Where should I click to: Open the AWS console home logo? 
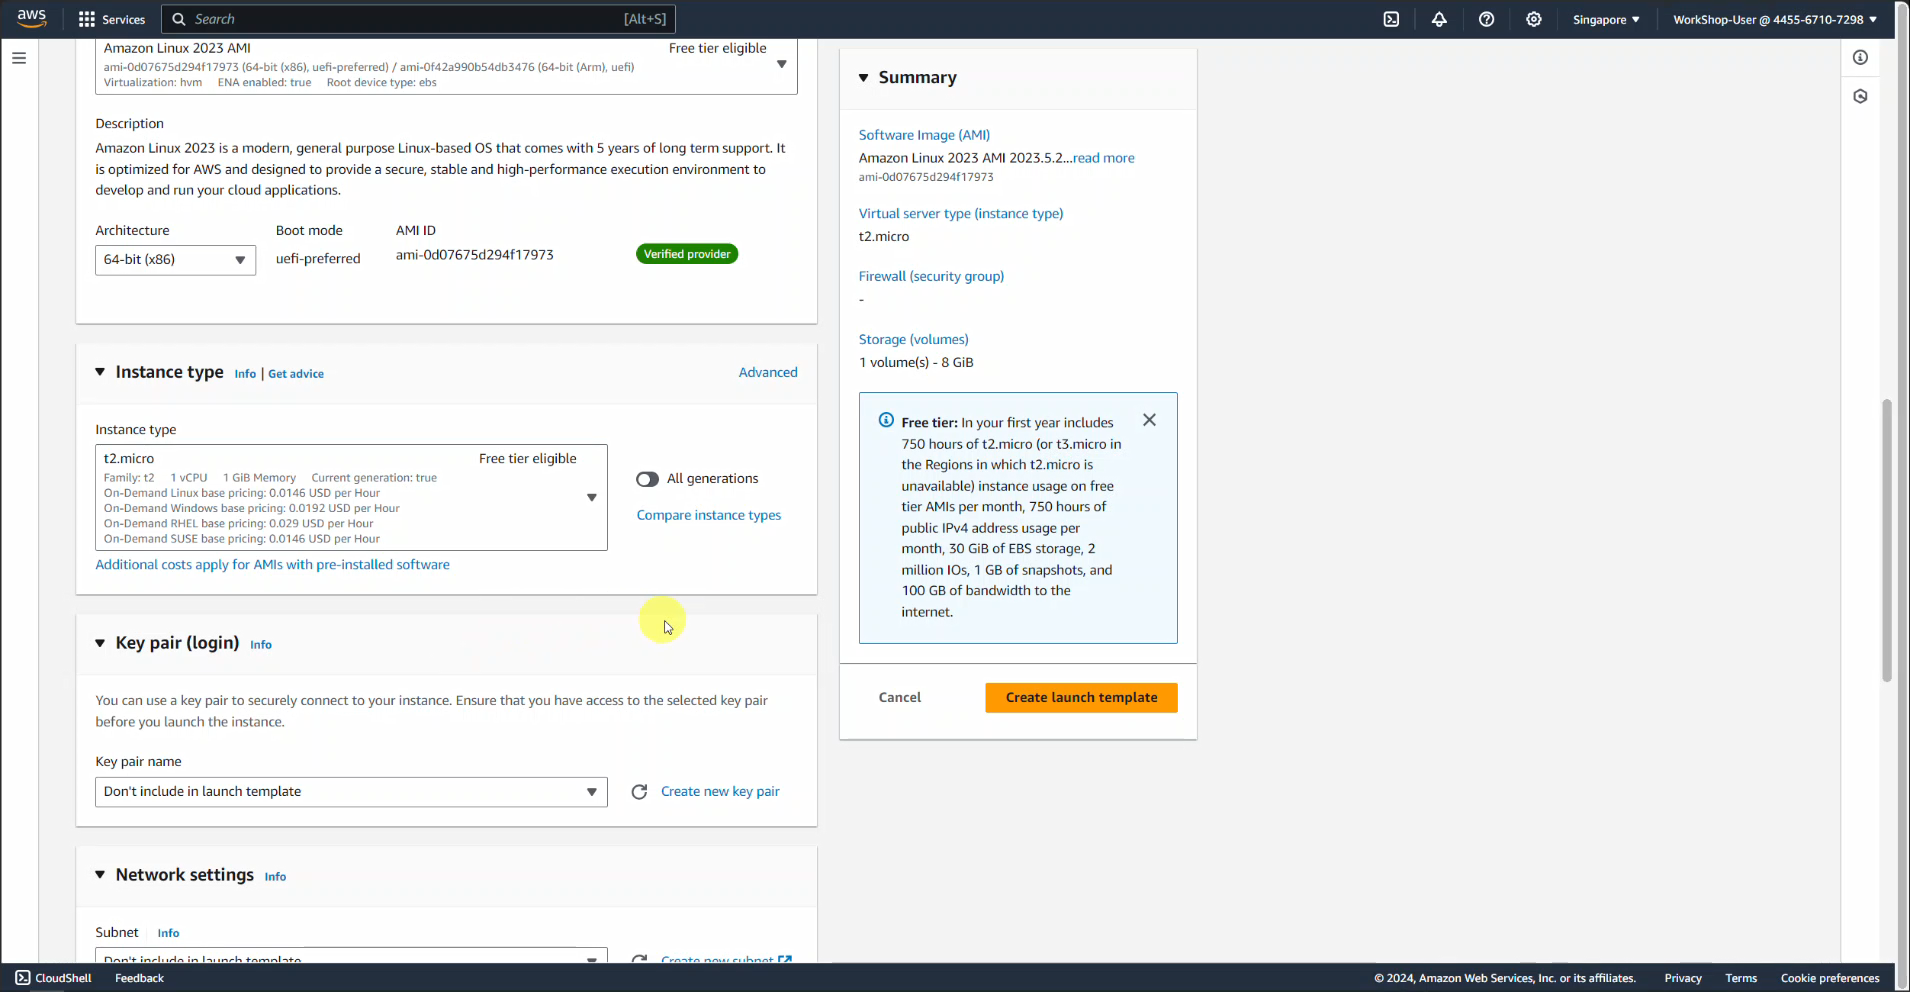pos(32,19)
